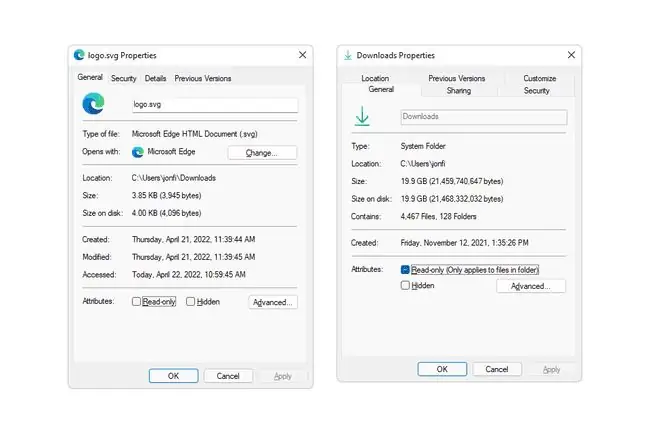Click the Edge icon in logo.svg title bar
Screen dimensions: 650x433
click(79, 55)
